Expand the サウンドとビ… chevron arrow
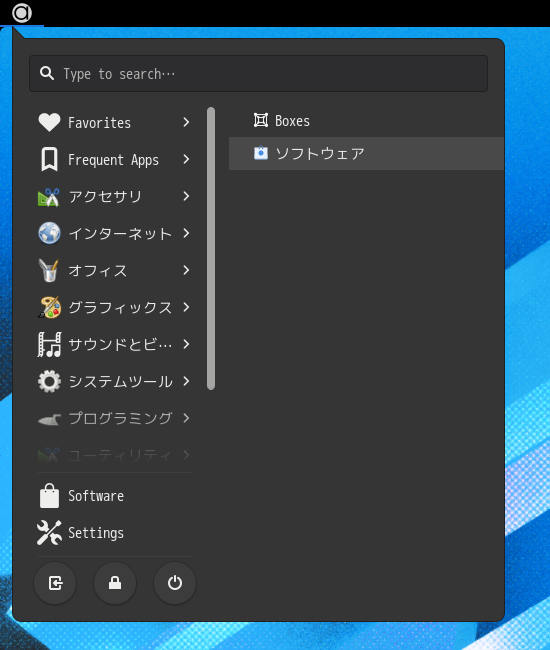The width and height of the screenshot is (550, 650). [x=186, y=344]
